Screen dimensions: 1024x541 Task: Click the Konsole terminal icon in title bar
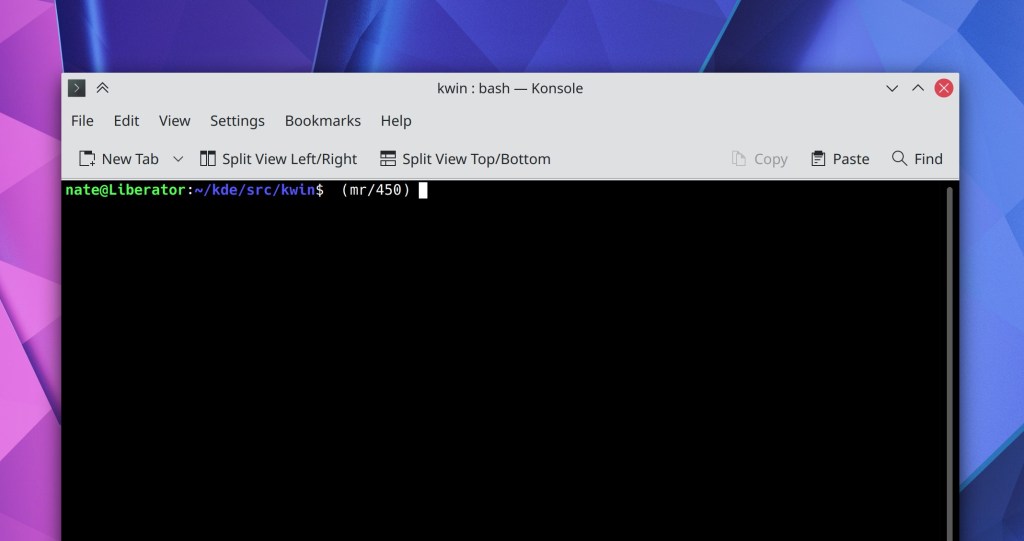[76, 88]
